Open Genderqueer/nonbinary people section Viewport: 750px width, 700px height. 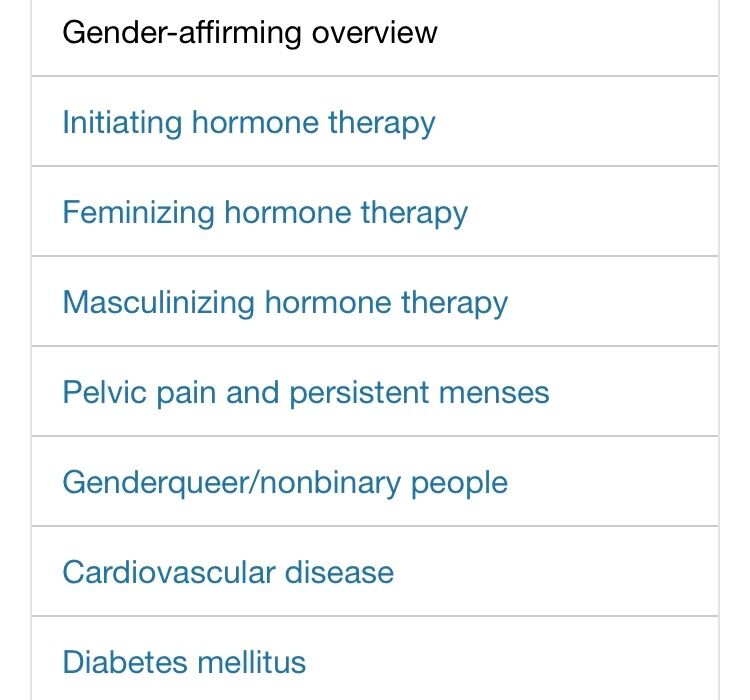coord(285,483)
